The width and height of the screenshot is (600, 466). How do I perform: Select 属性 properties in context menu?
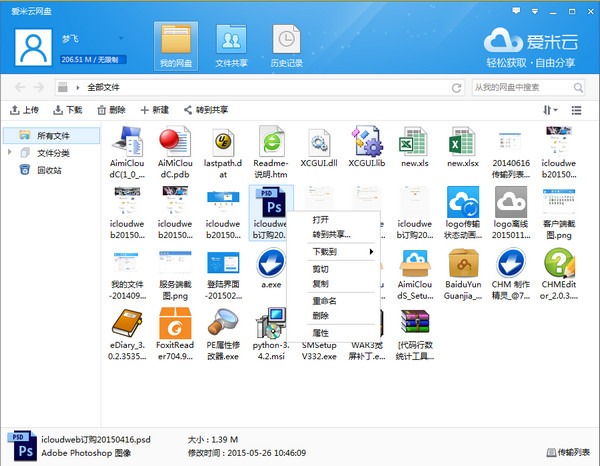click(x=321, y=333)
